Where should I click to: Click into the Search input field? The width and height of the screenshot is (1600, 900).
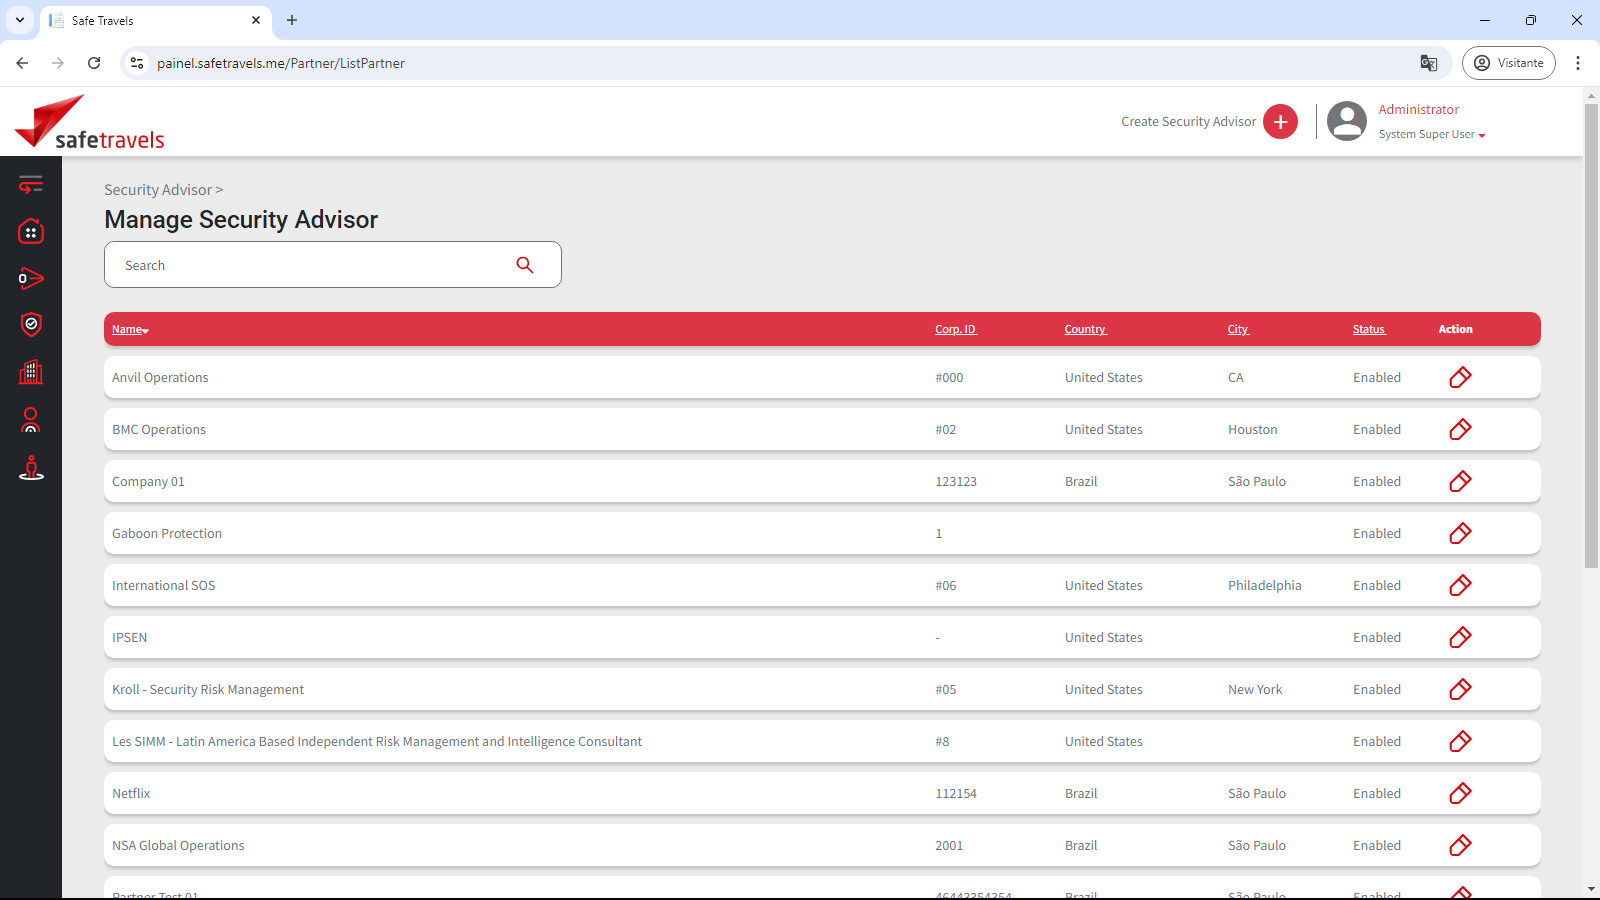pyautogui.click(x=310, y=265)
